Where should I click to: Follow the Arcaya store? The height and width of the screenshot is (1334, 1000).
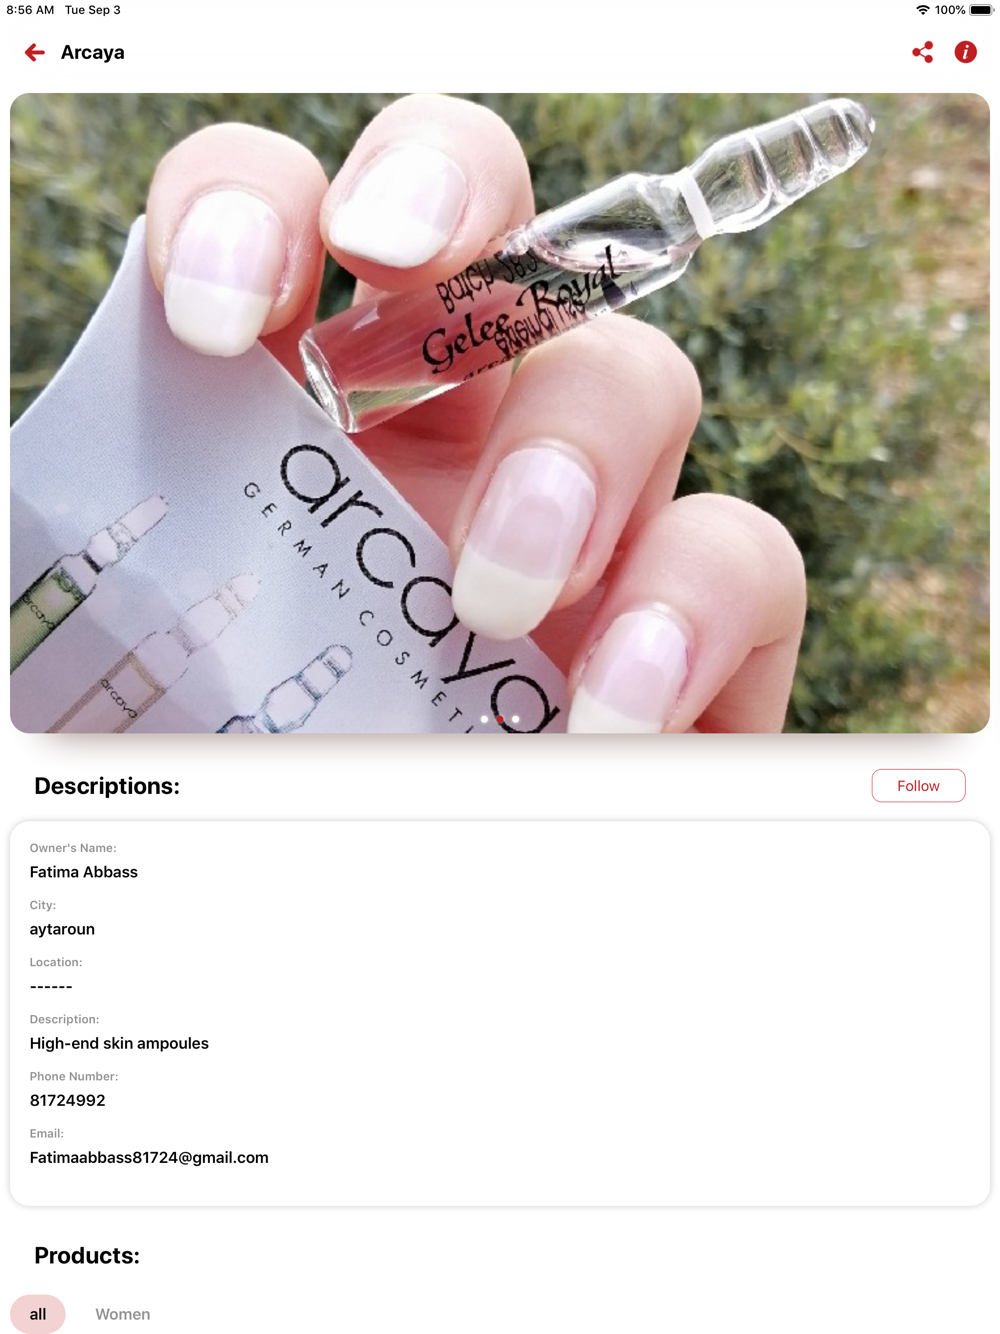(918, 786)
